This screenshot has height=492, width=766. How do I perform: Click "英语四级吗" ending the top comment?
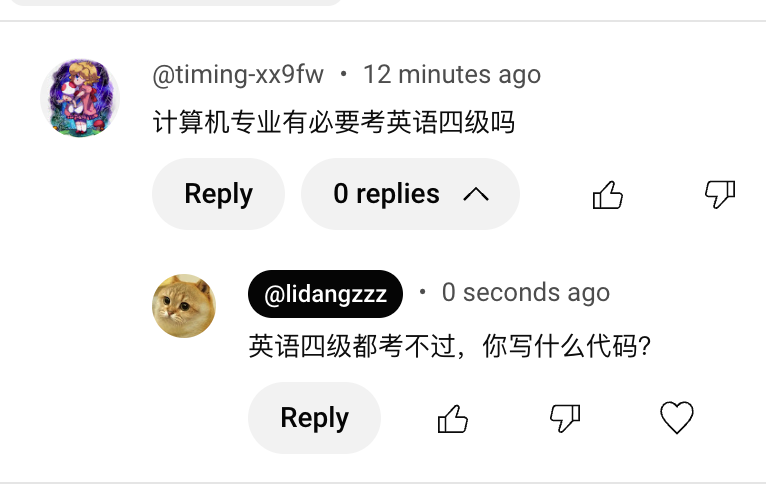(x=451, y=122)
